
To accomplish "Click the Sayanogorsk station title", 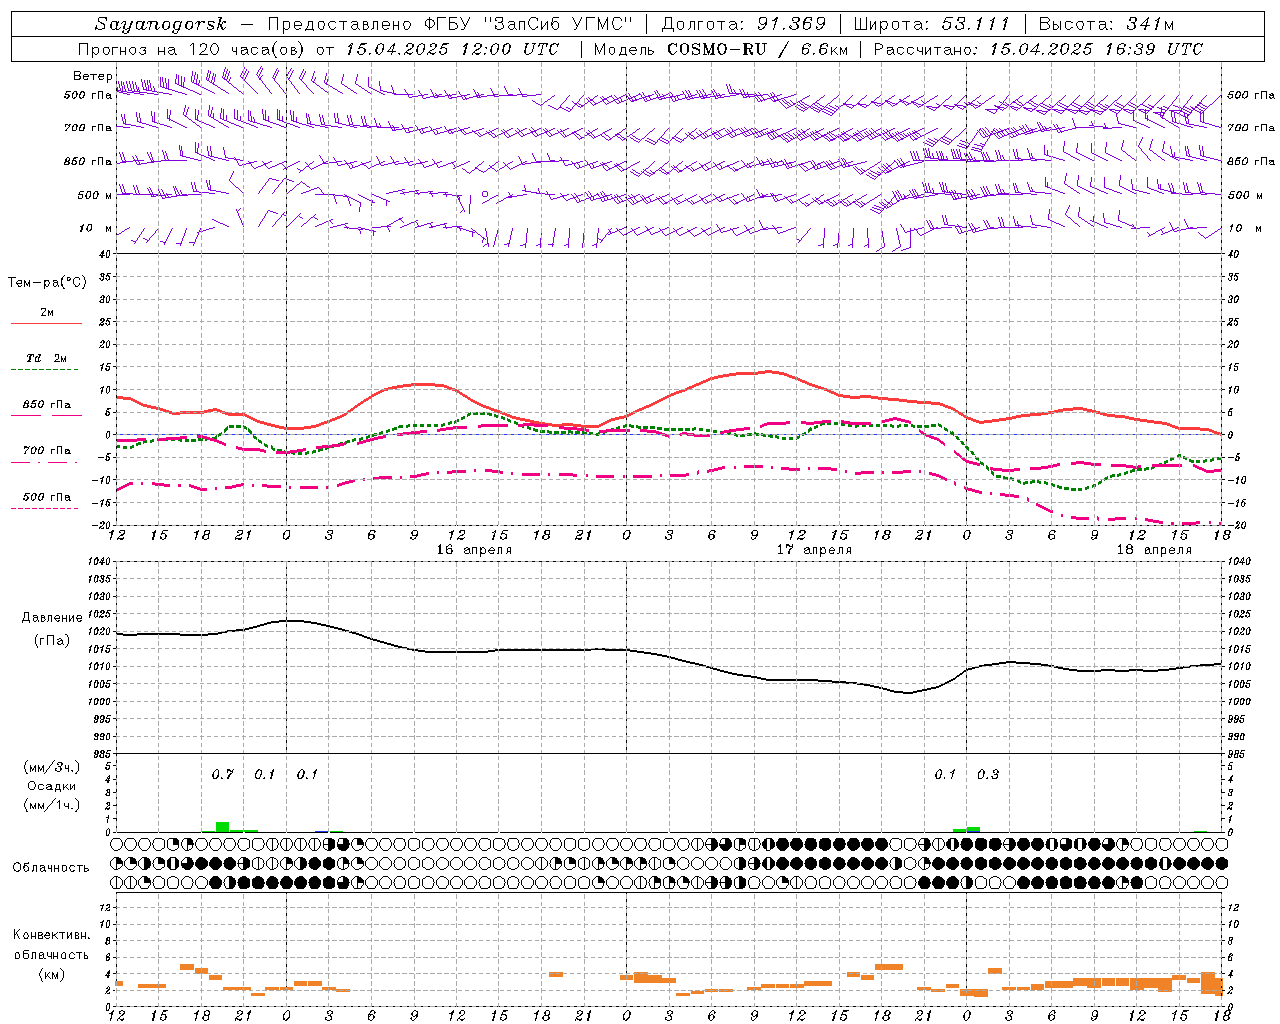I will point(161,25).
